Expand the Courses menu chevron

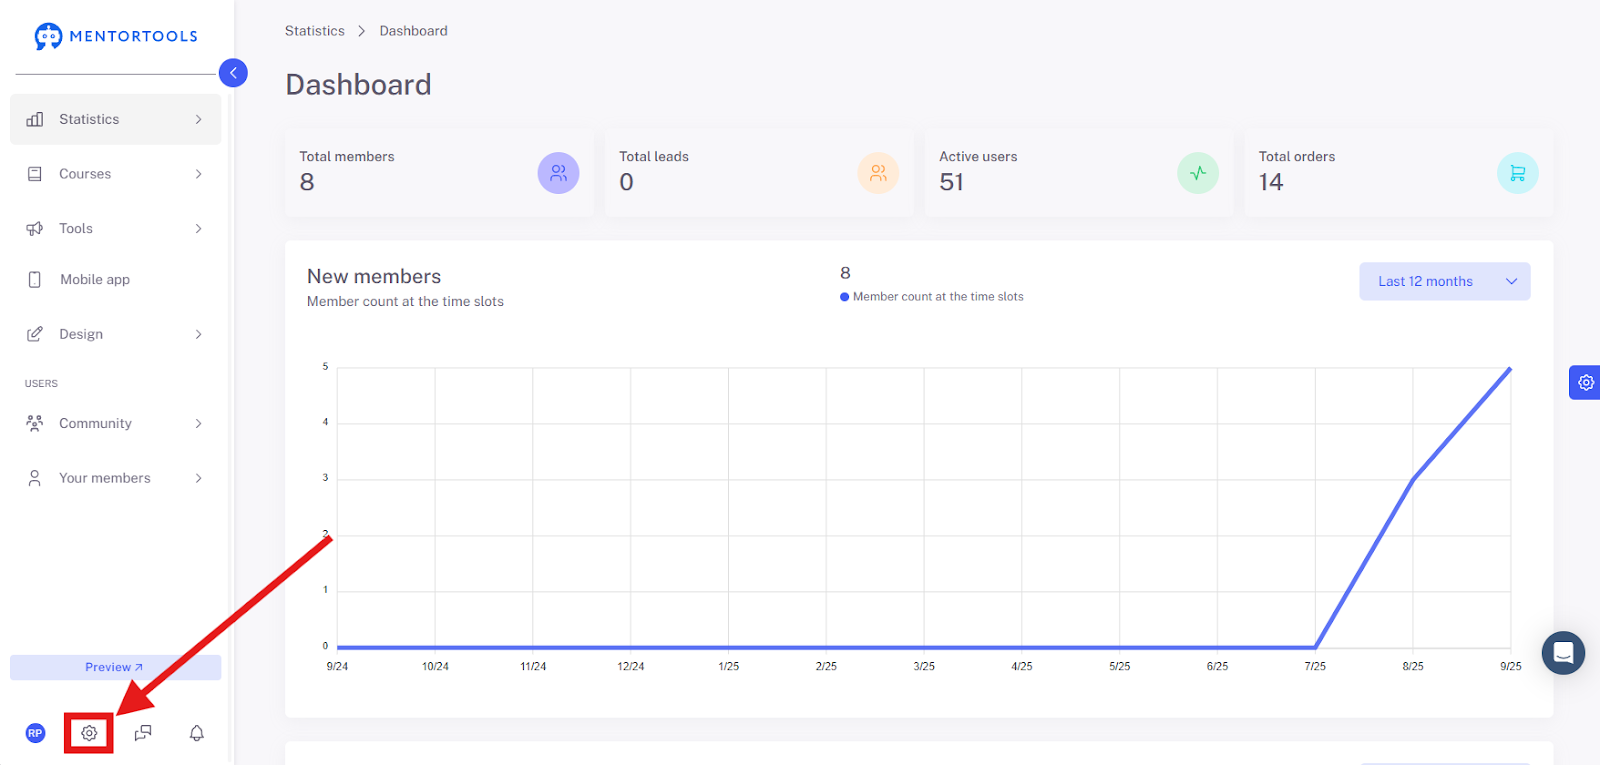[198, 174]
